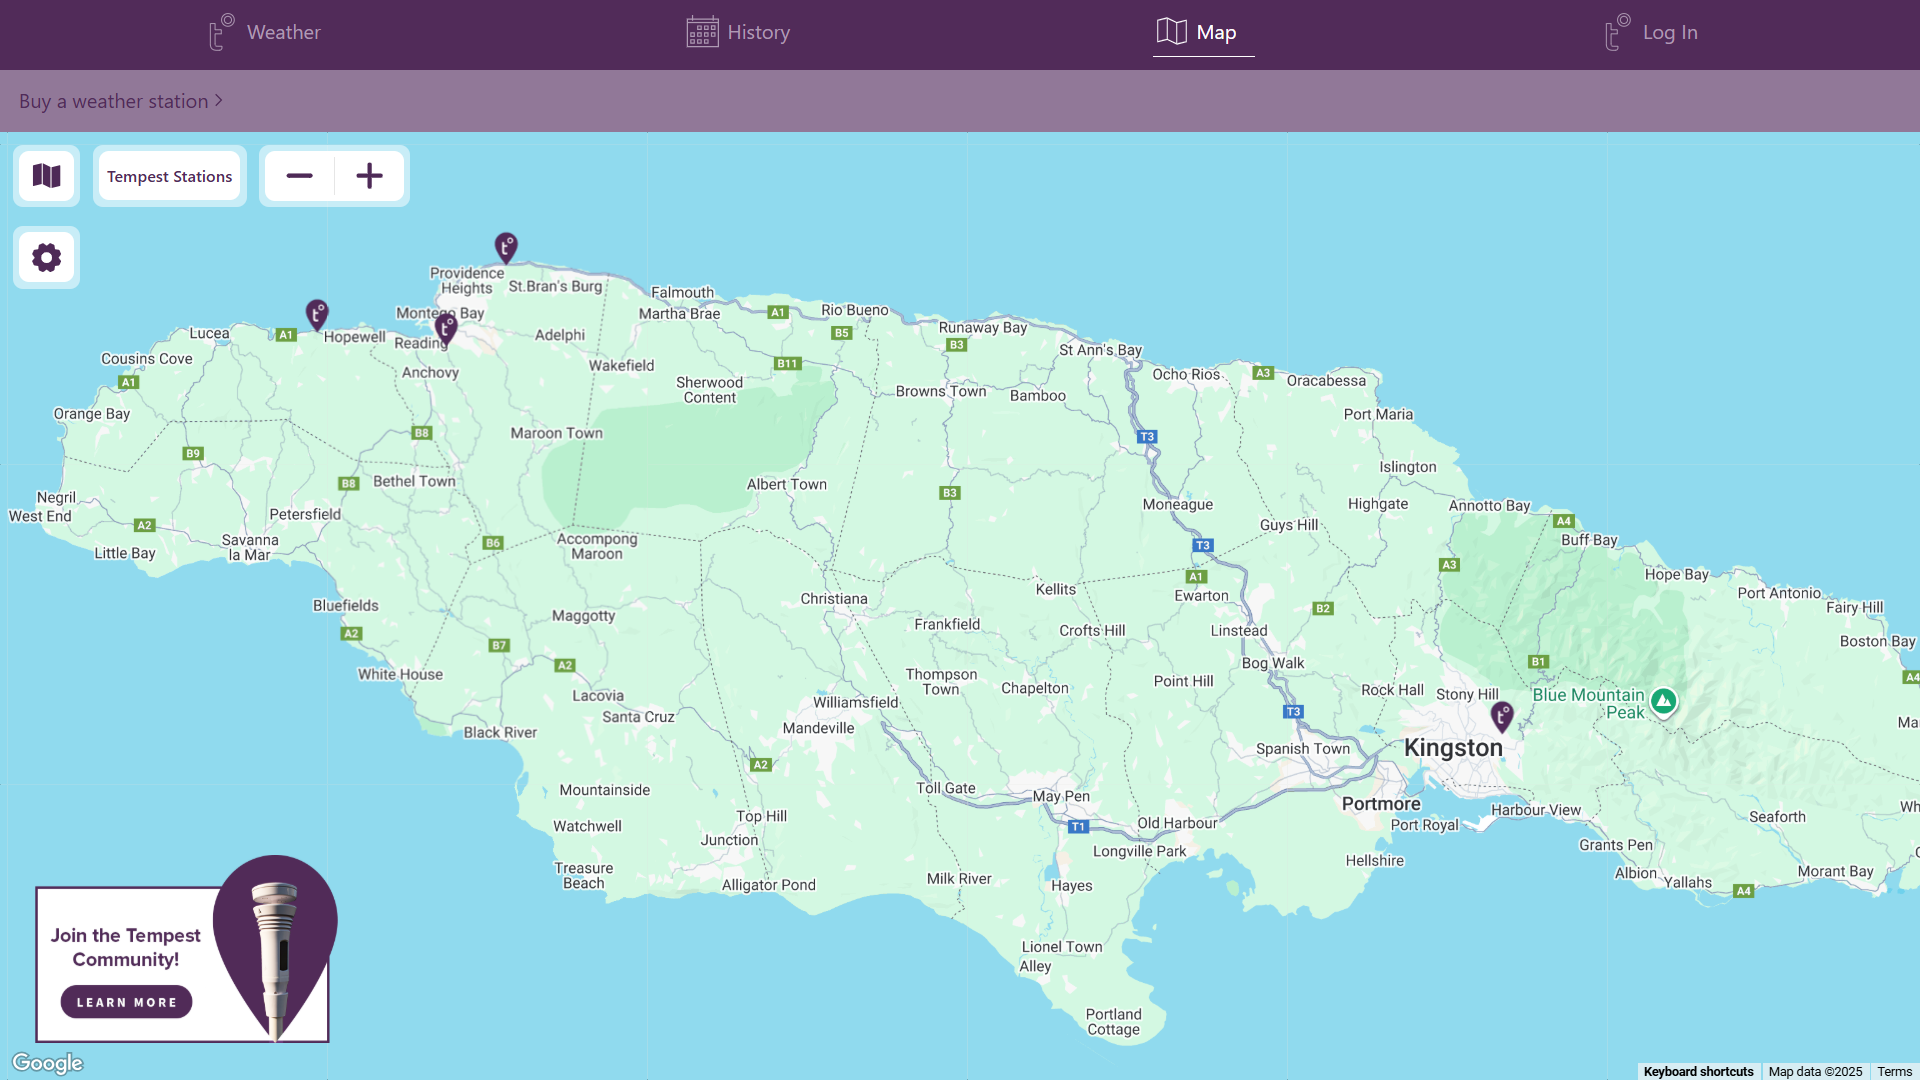
Task: Click the map layers icon button
Action: point(46,176)
